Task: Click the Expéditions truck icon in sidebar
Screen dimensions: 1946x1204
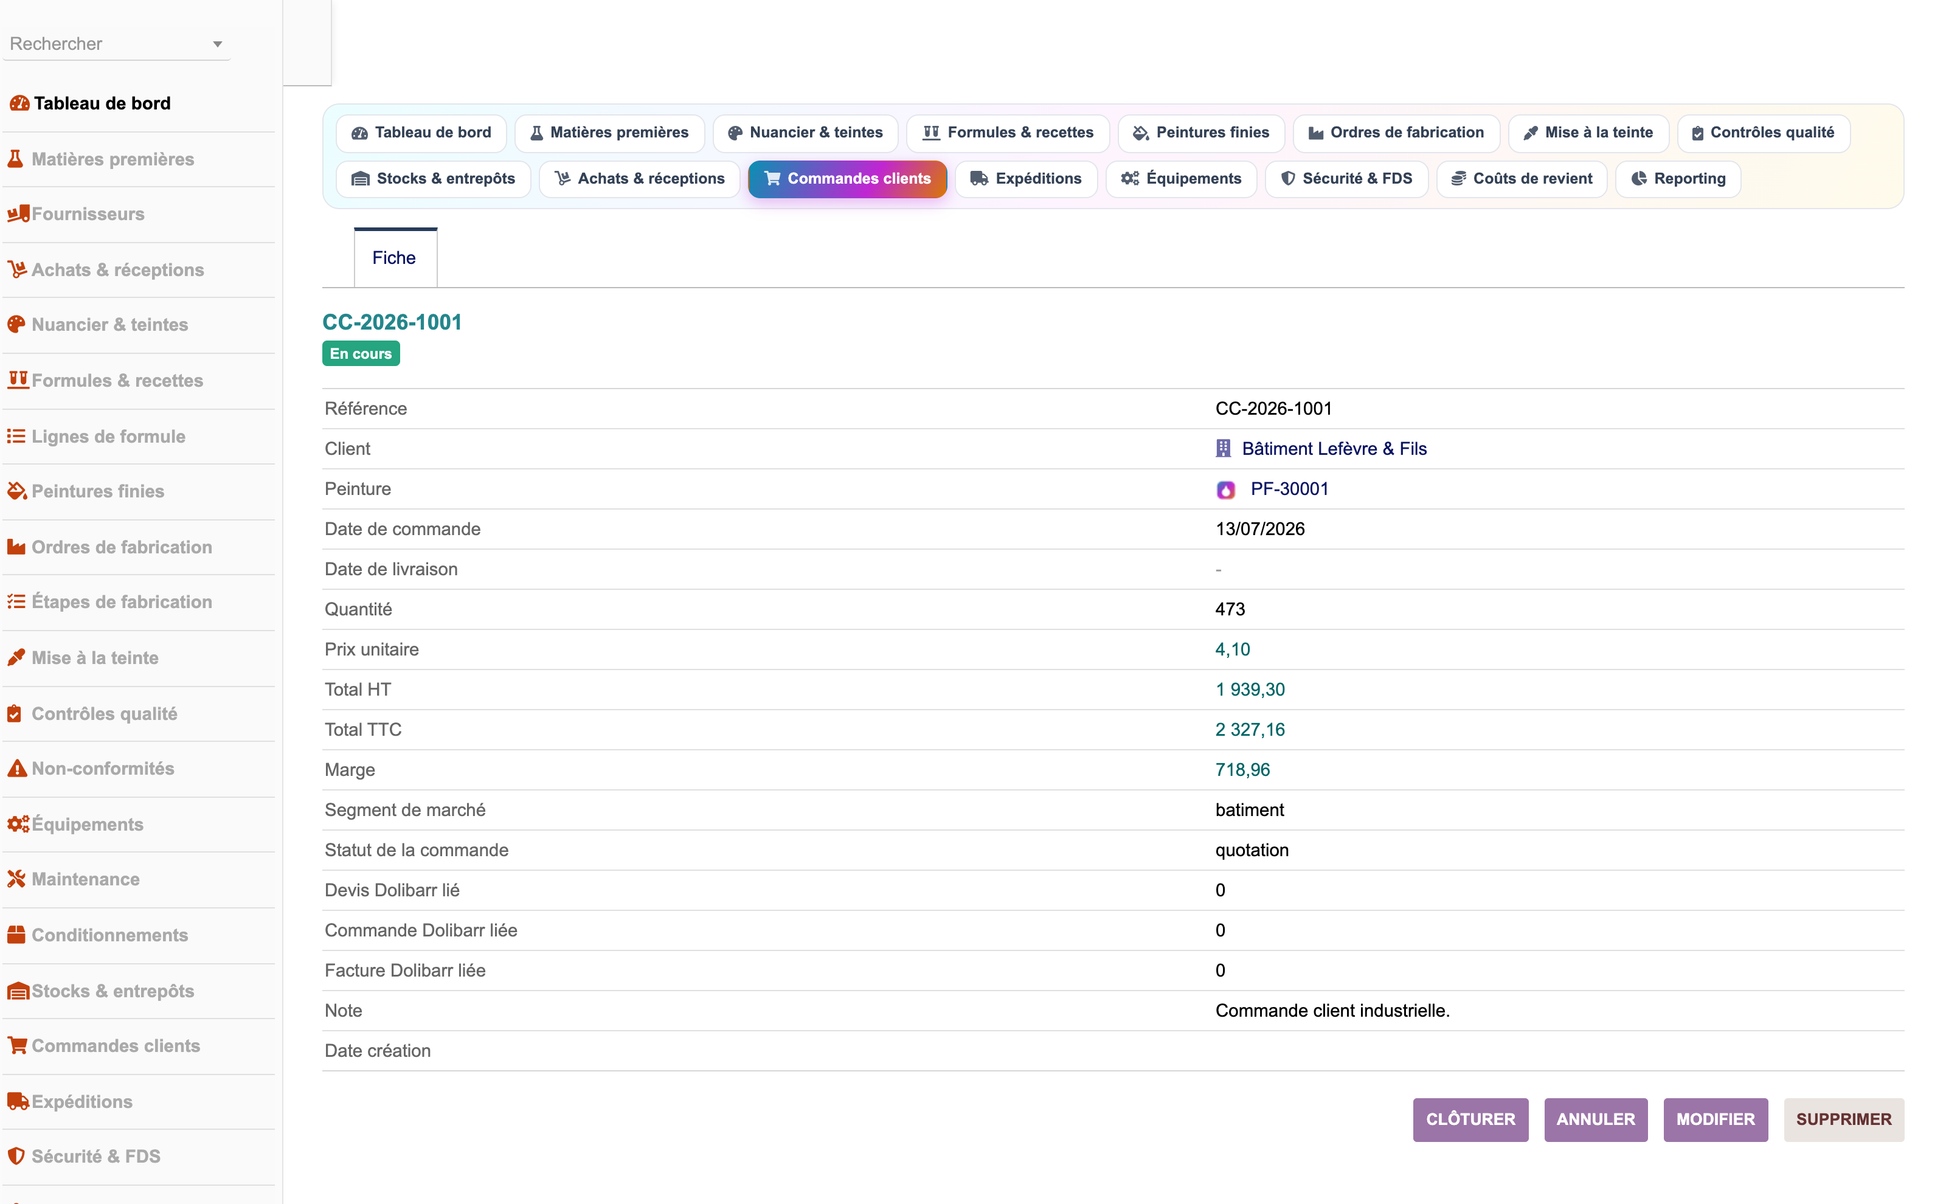Action: click(18, 1101)
